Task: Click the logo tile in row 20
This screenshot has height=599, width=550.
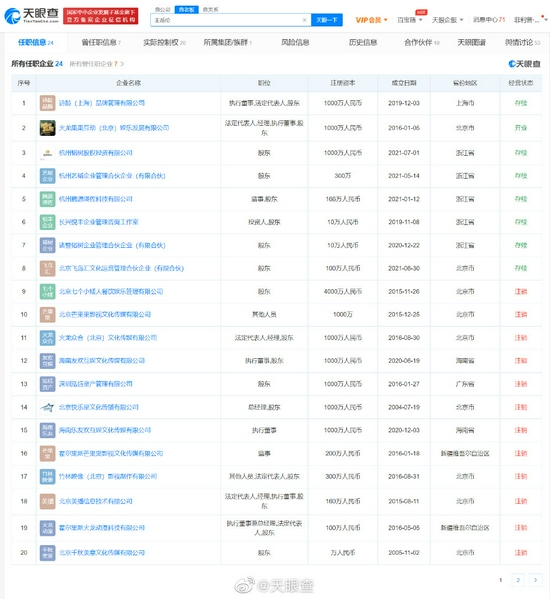Action: [x=47, y=553]
